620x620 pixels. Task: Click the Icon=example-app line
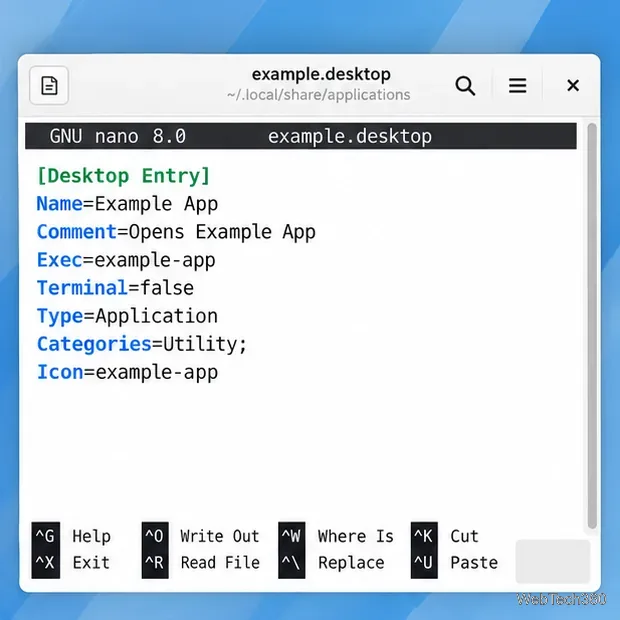[127, 372]
